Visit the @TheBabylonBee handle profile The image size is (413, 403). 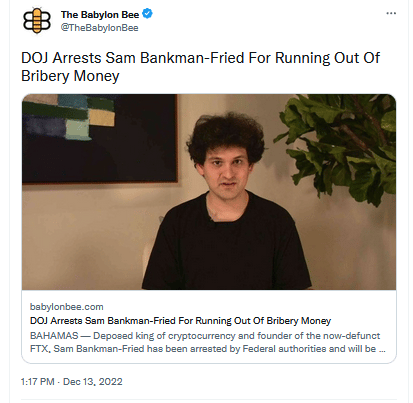[99, 28]
